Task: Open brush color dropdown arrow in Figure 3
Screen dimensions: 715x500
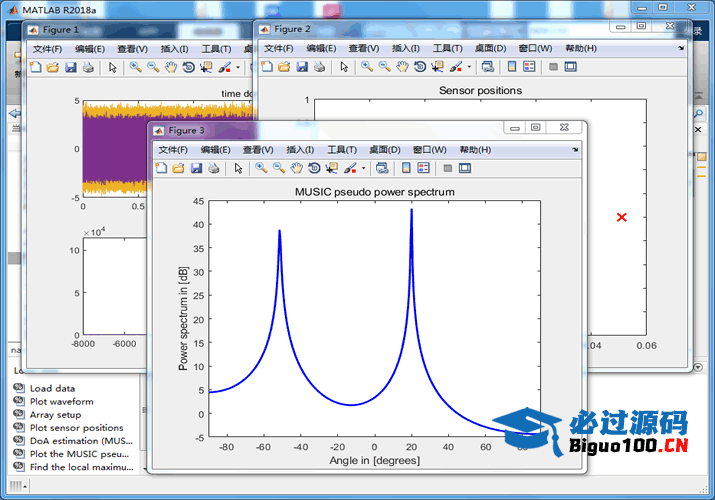Action: pyautogui.click(x=363, y=168)
